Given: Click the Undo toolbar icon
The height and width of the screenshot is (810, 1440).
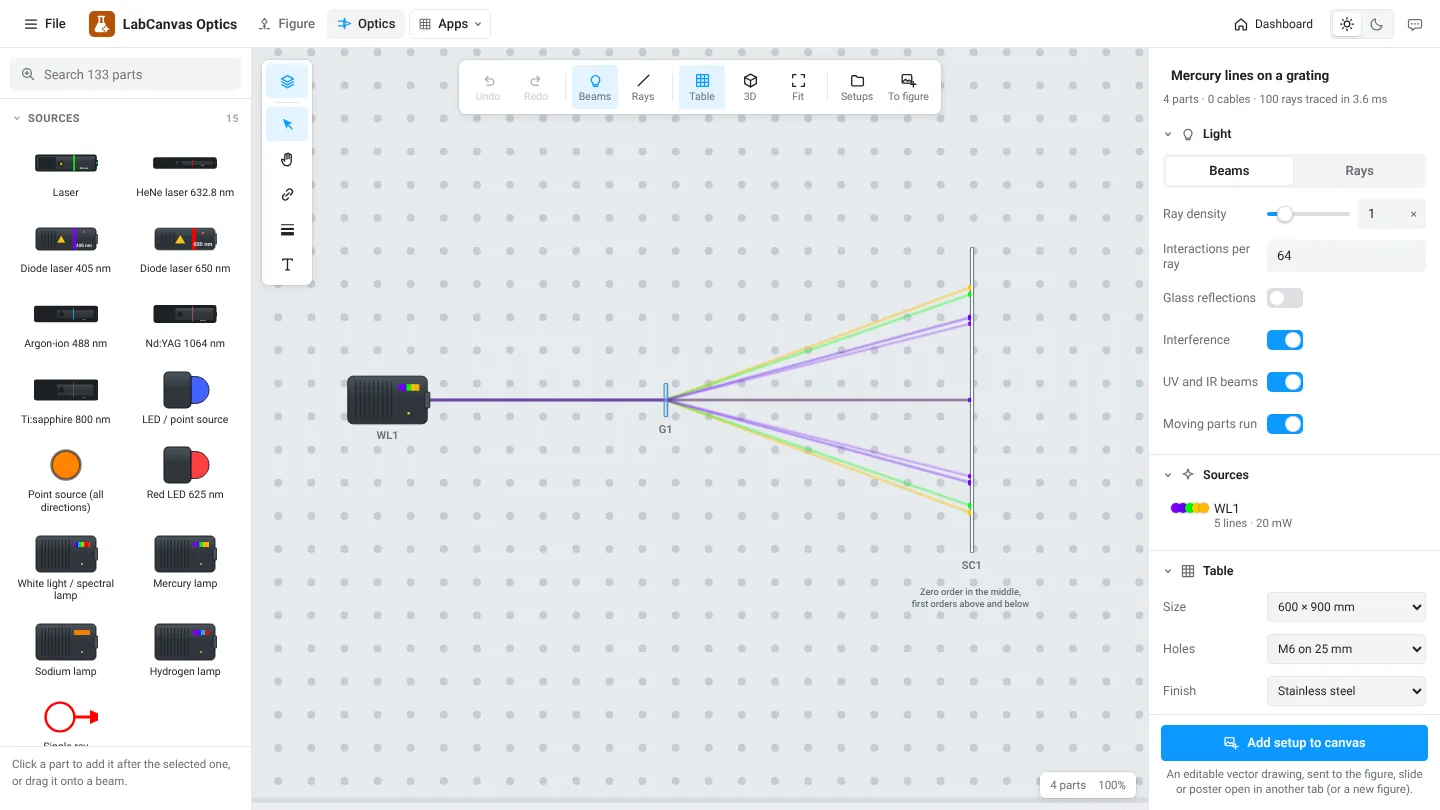Looking at the screenshot, I should tap(488, 87).
